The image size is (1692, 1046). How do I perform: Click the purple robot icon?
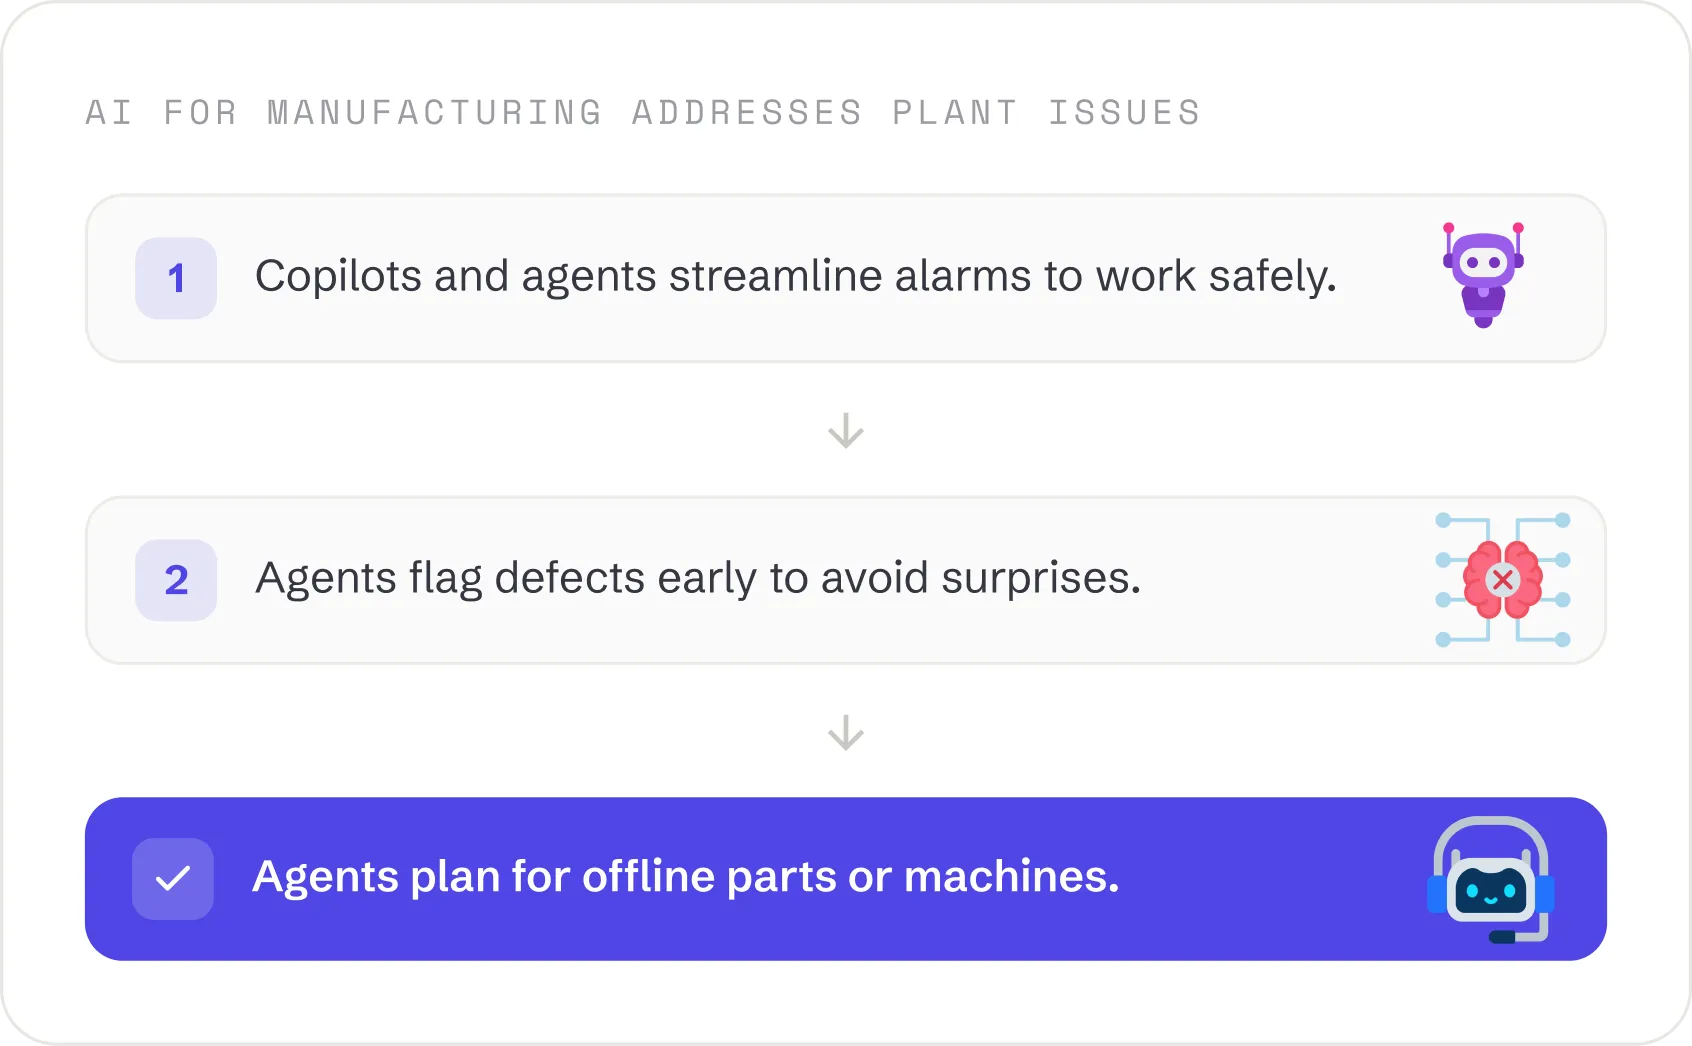tap(1483, 275)
